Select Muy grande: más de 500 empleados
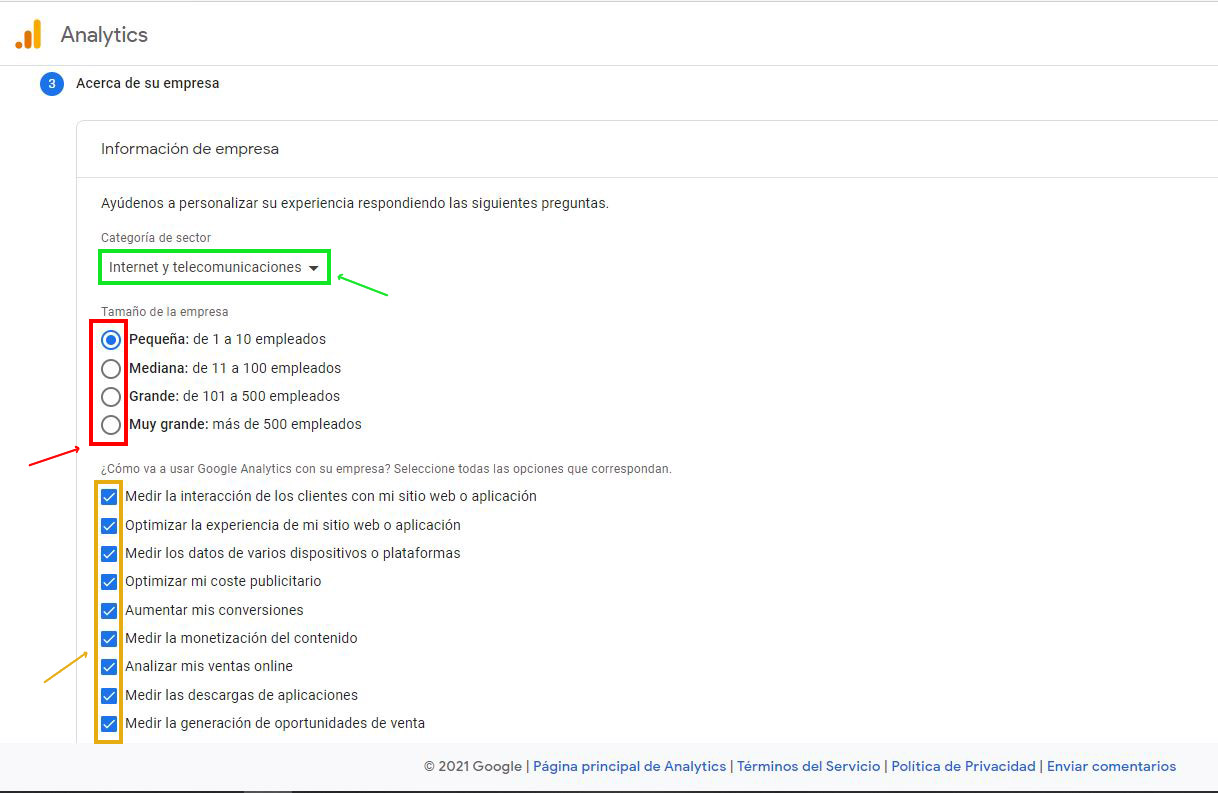1218x793 pixels. (111, 425)
